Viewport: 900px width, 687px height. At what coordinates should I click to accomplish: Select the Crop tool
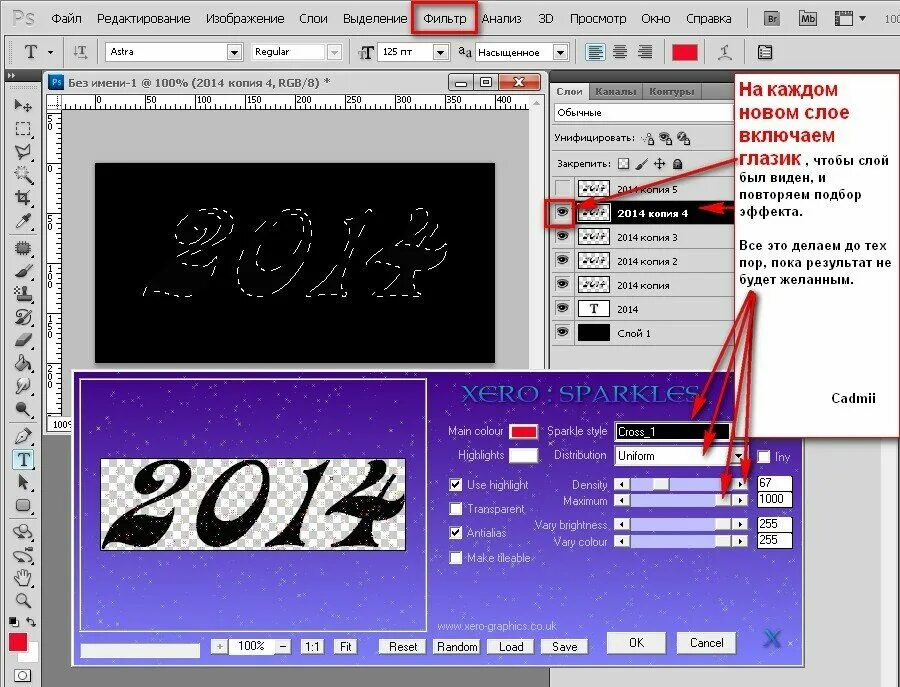23,198
